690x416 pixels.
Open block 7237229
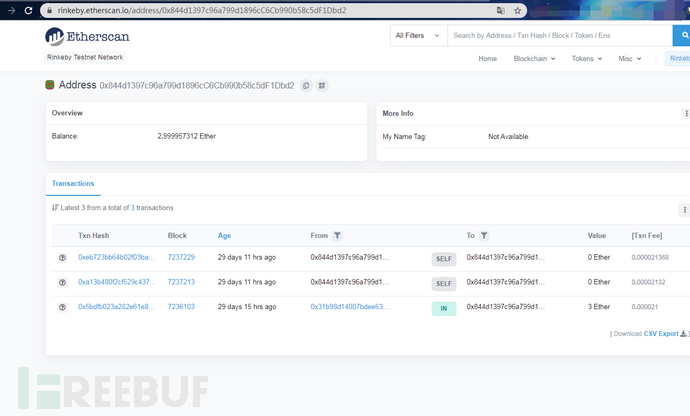tap(181, 257)
